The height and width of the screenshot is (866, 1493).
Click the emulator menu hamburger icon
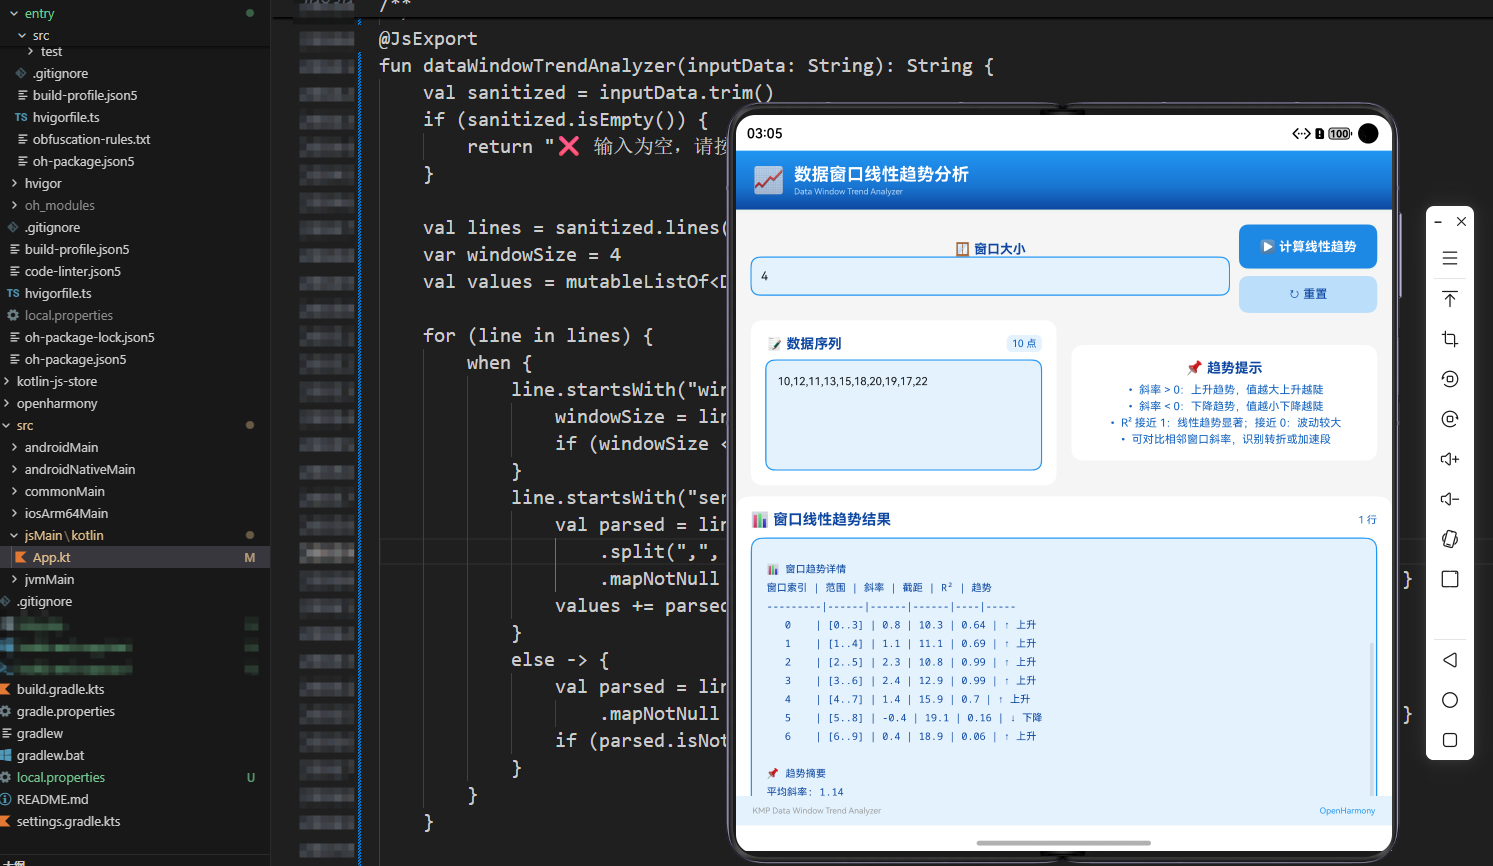click(x=1450, y=259)
